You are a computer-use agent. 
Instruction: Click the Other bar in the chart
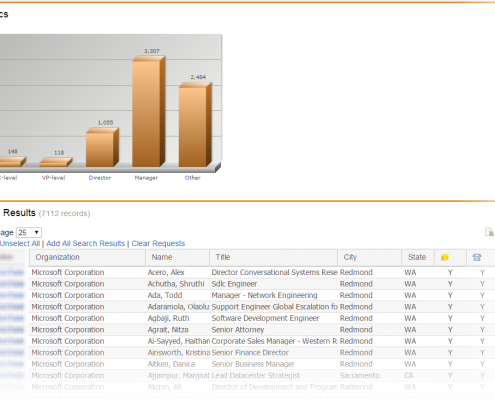click(195, 125)
